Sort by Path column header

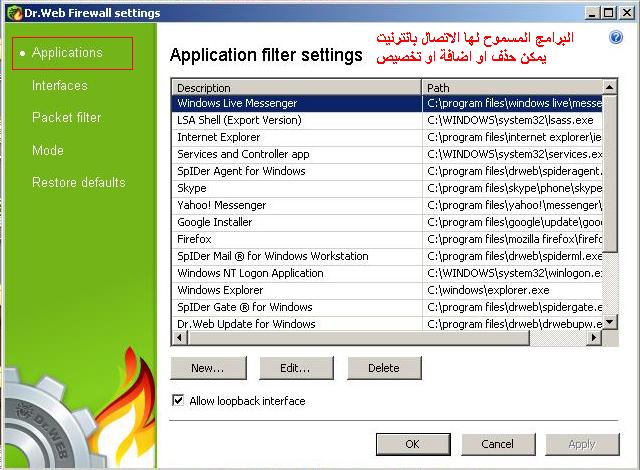point(512,88)
